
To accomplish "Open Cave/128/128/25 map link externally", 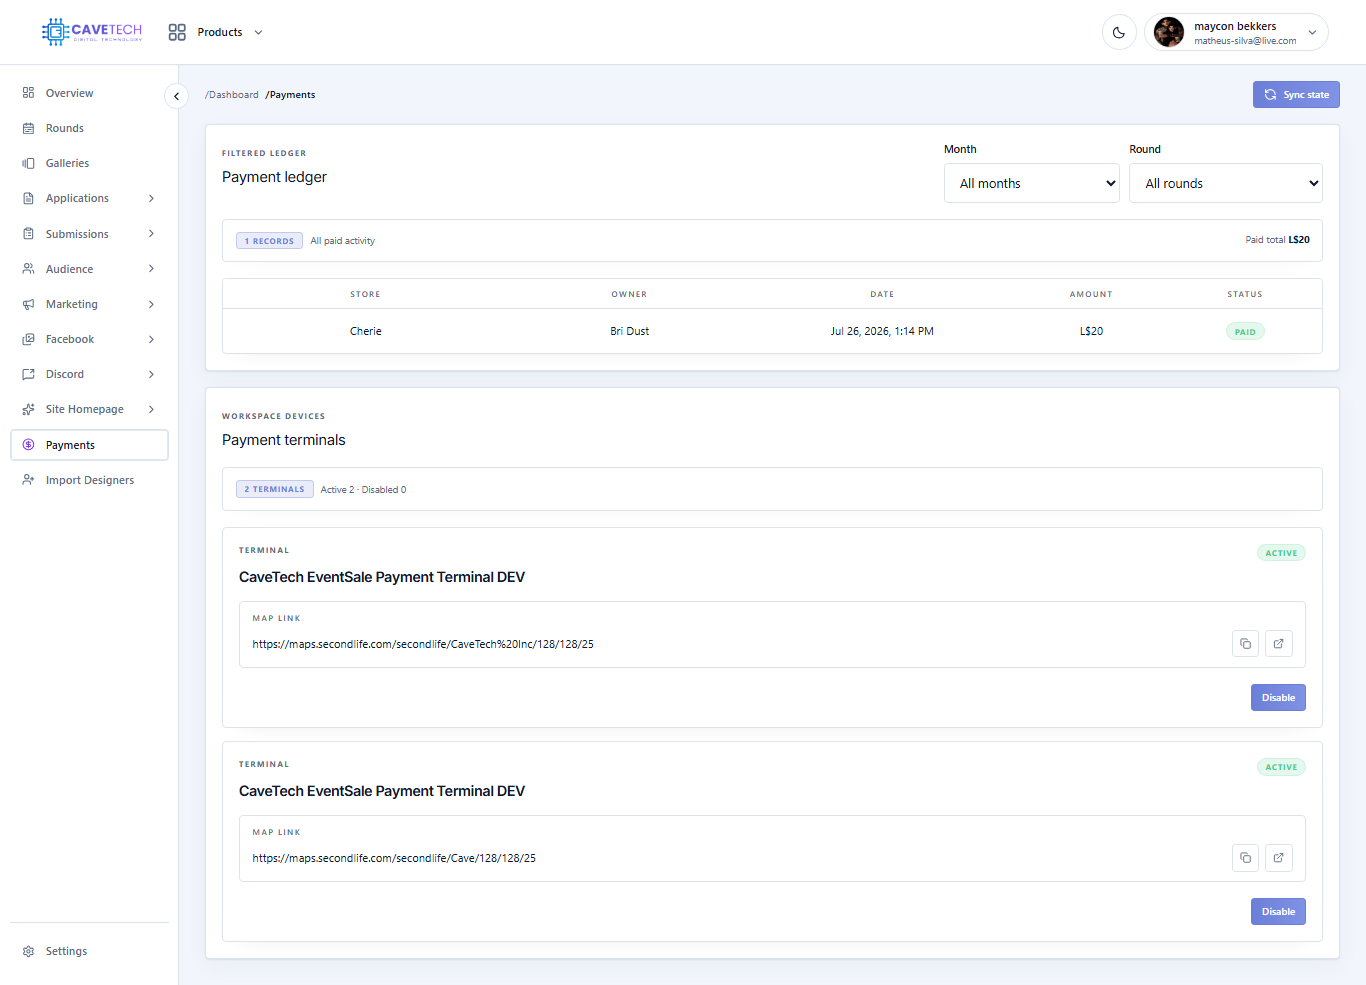I will (x=1279, y=858).
